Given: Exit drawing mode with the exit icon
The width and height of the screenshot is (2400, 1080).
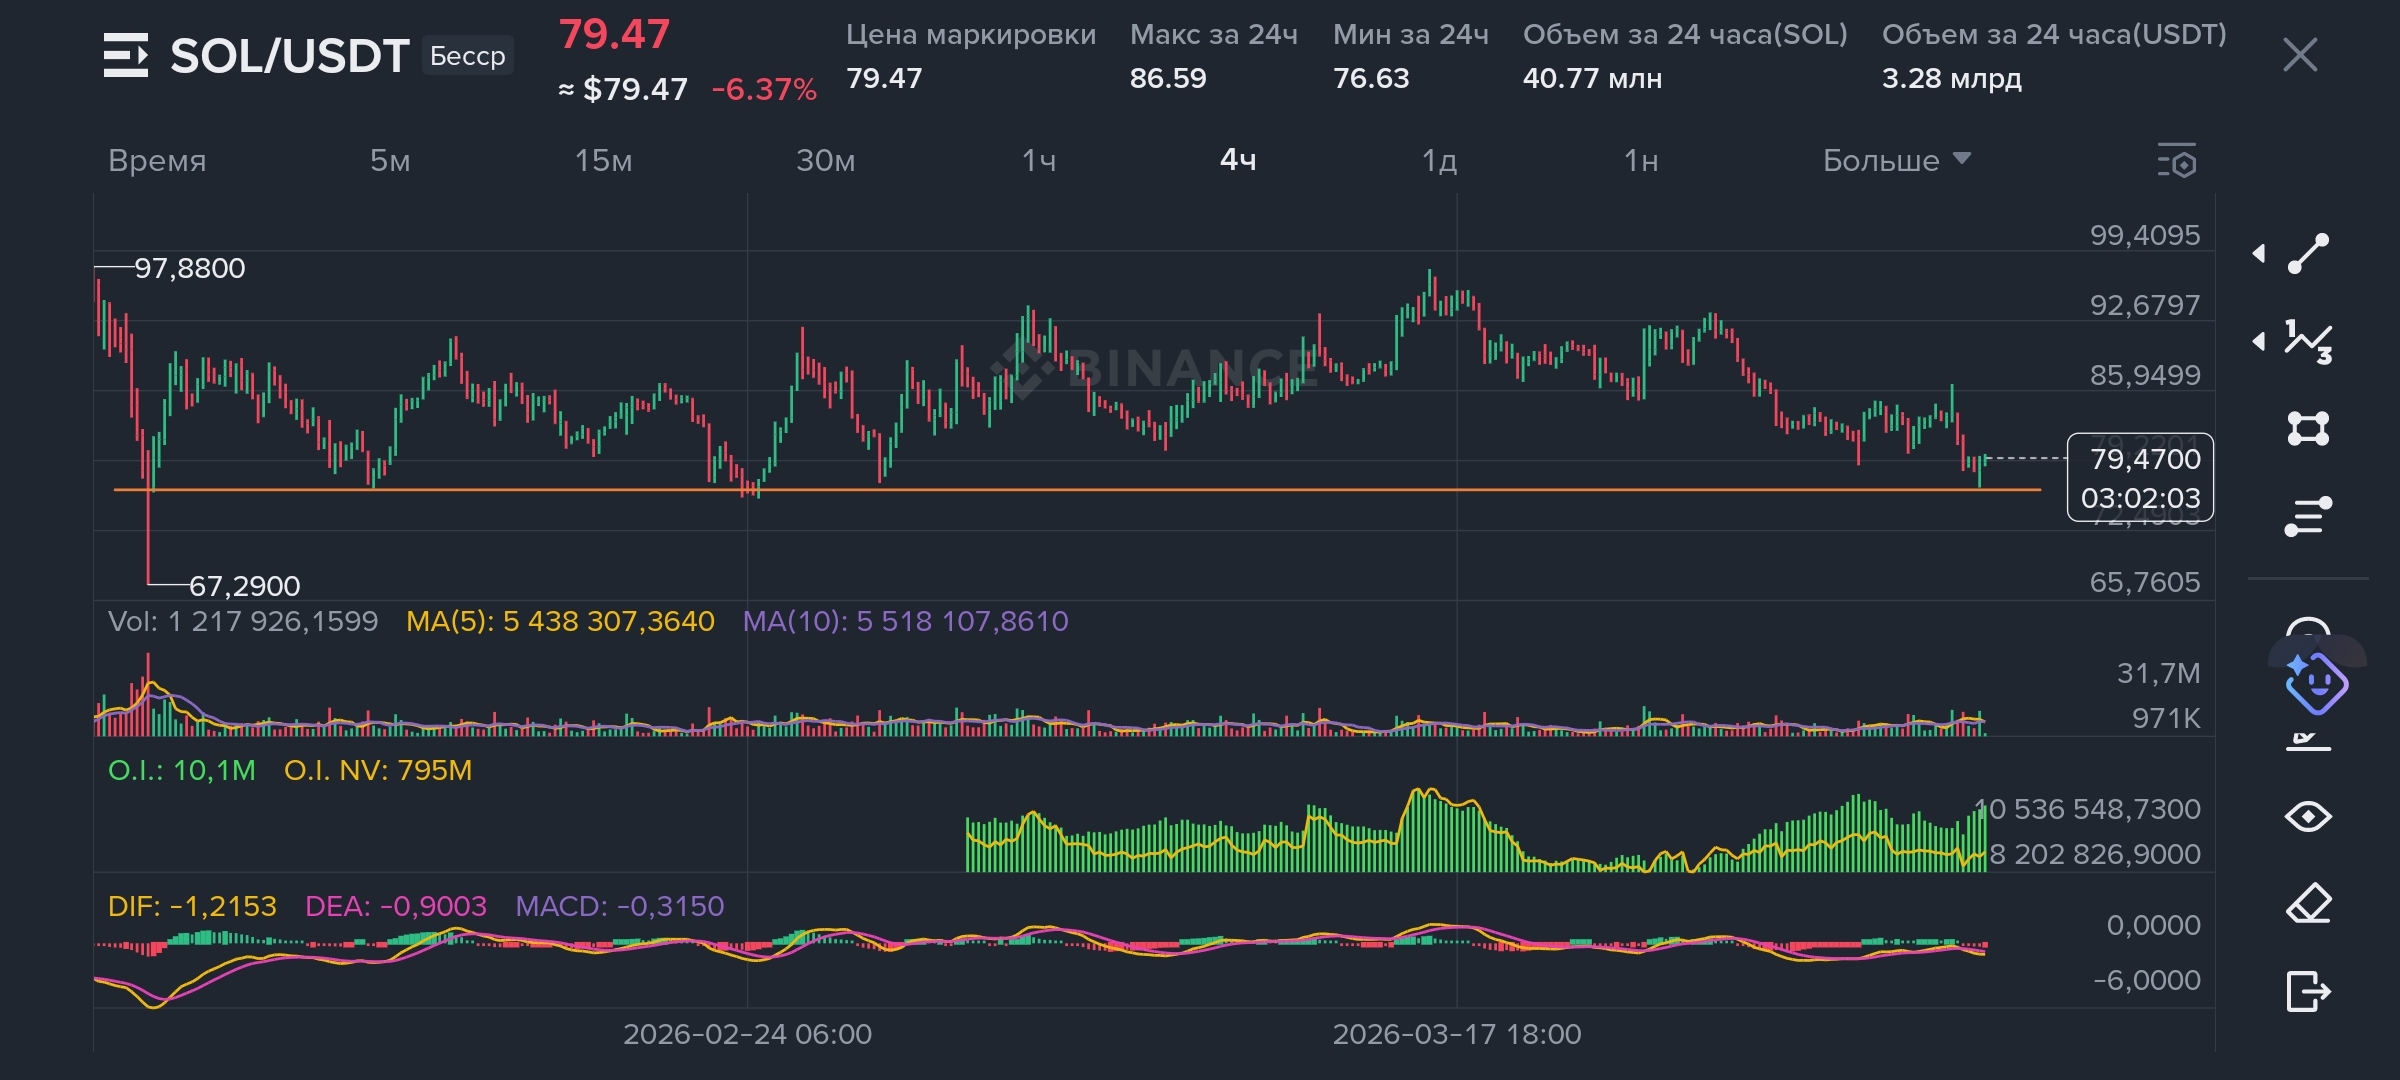Looking at the screenshot, I should point(2308,992).
